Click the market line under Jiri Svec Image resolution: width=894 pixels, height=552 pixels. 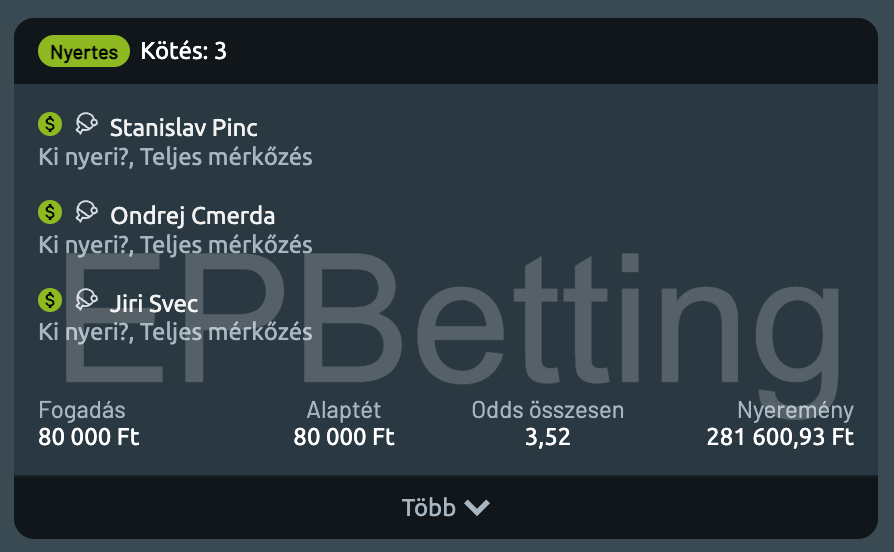[x=175, y=332]
